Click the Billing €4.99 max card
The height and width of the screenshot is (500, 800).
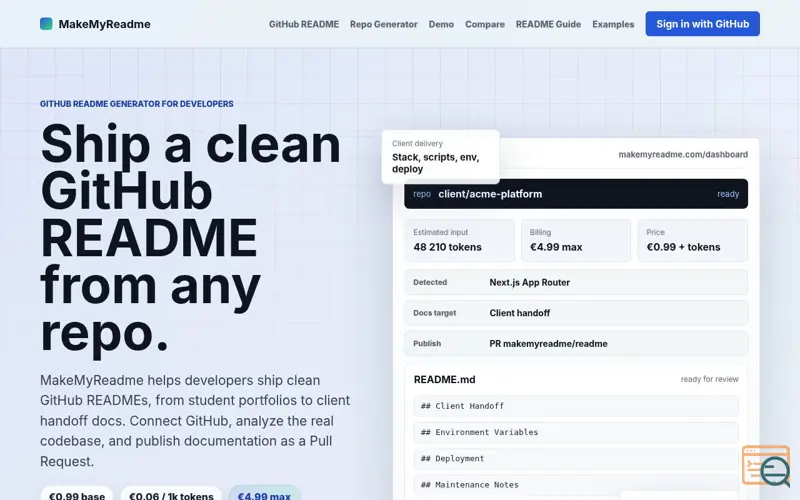(x=576, y=240)
